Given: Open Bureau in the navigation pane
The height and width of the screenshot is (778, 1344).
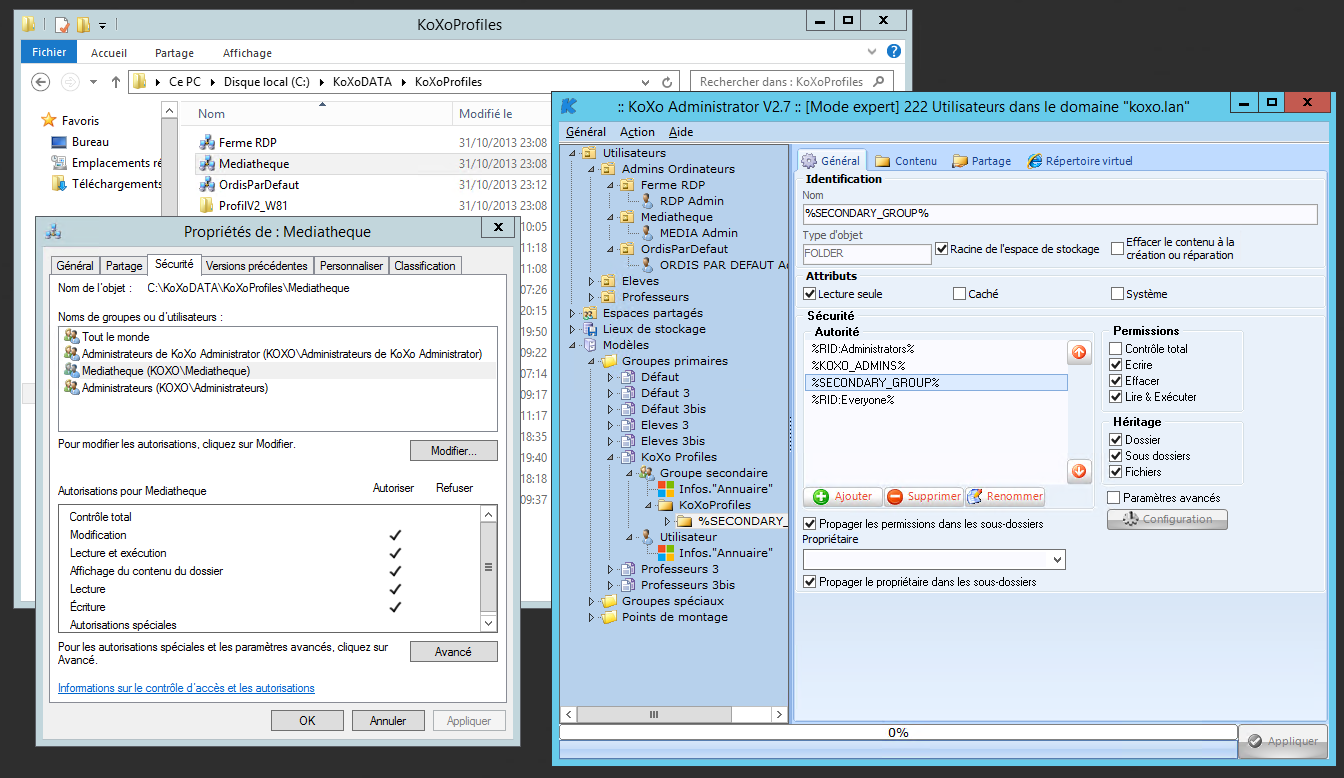Looking at the screenshot, I should [90, 142].
